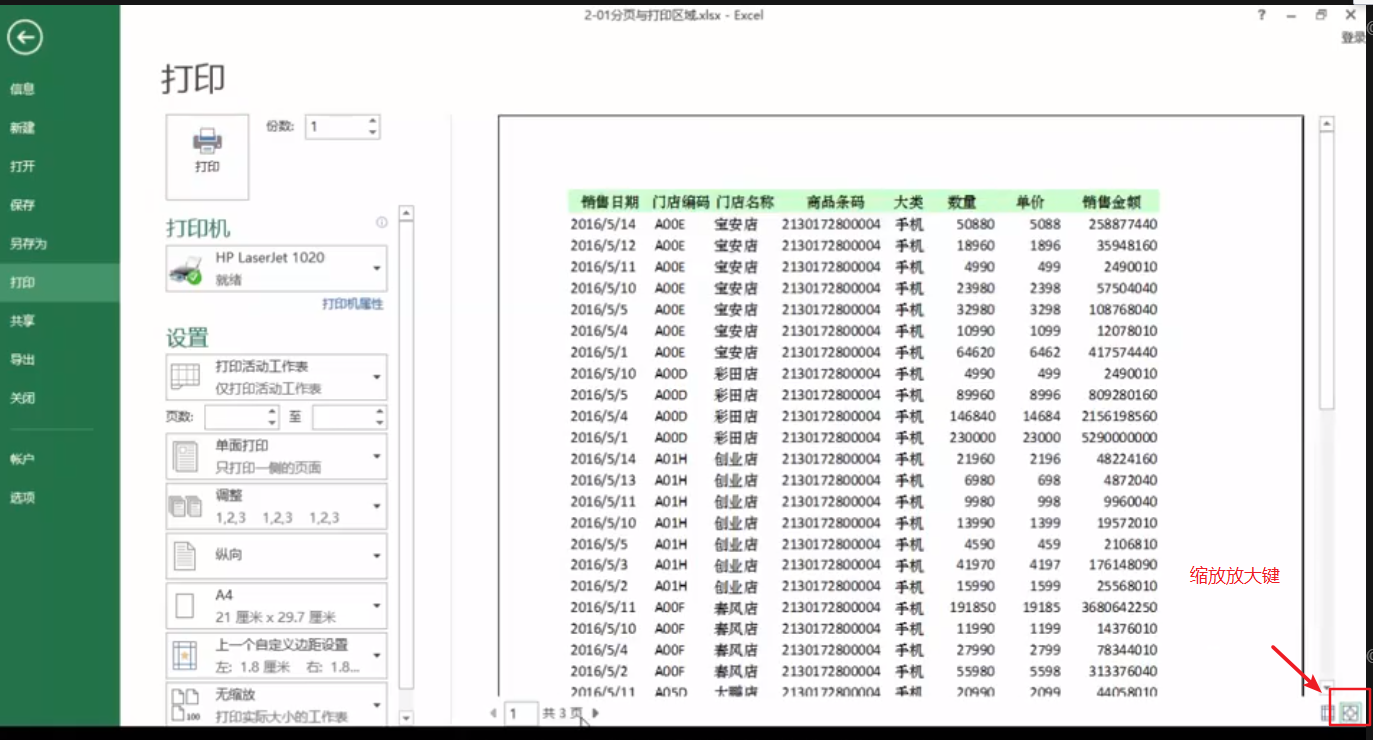Viewport: 1373px width, 740px height.
Task: Minimize the Excel window
Action: click(x=1292, y=15)
